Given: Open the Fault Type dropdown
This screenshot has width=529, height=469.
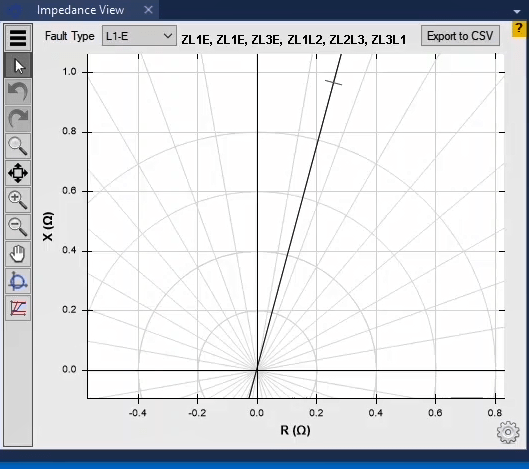Looking at the screenshot, I should point(139,36).
